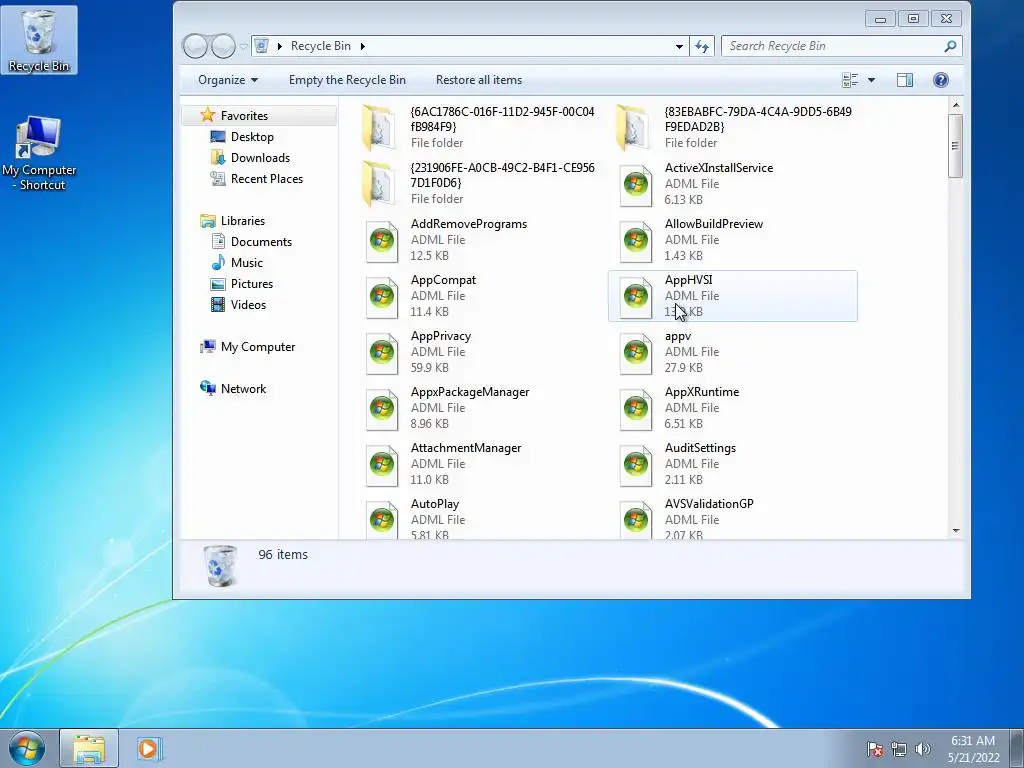The height and width of the screenshot is (768, 1024).
Task: Select the AllowBuildPreview file icon
Action: (635, 242)
